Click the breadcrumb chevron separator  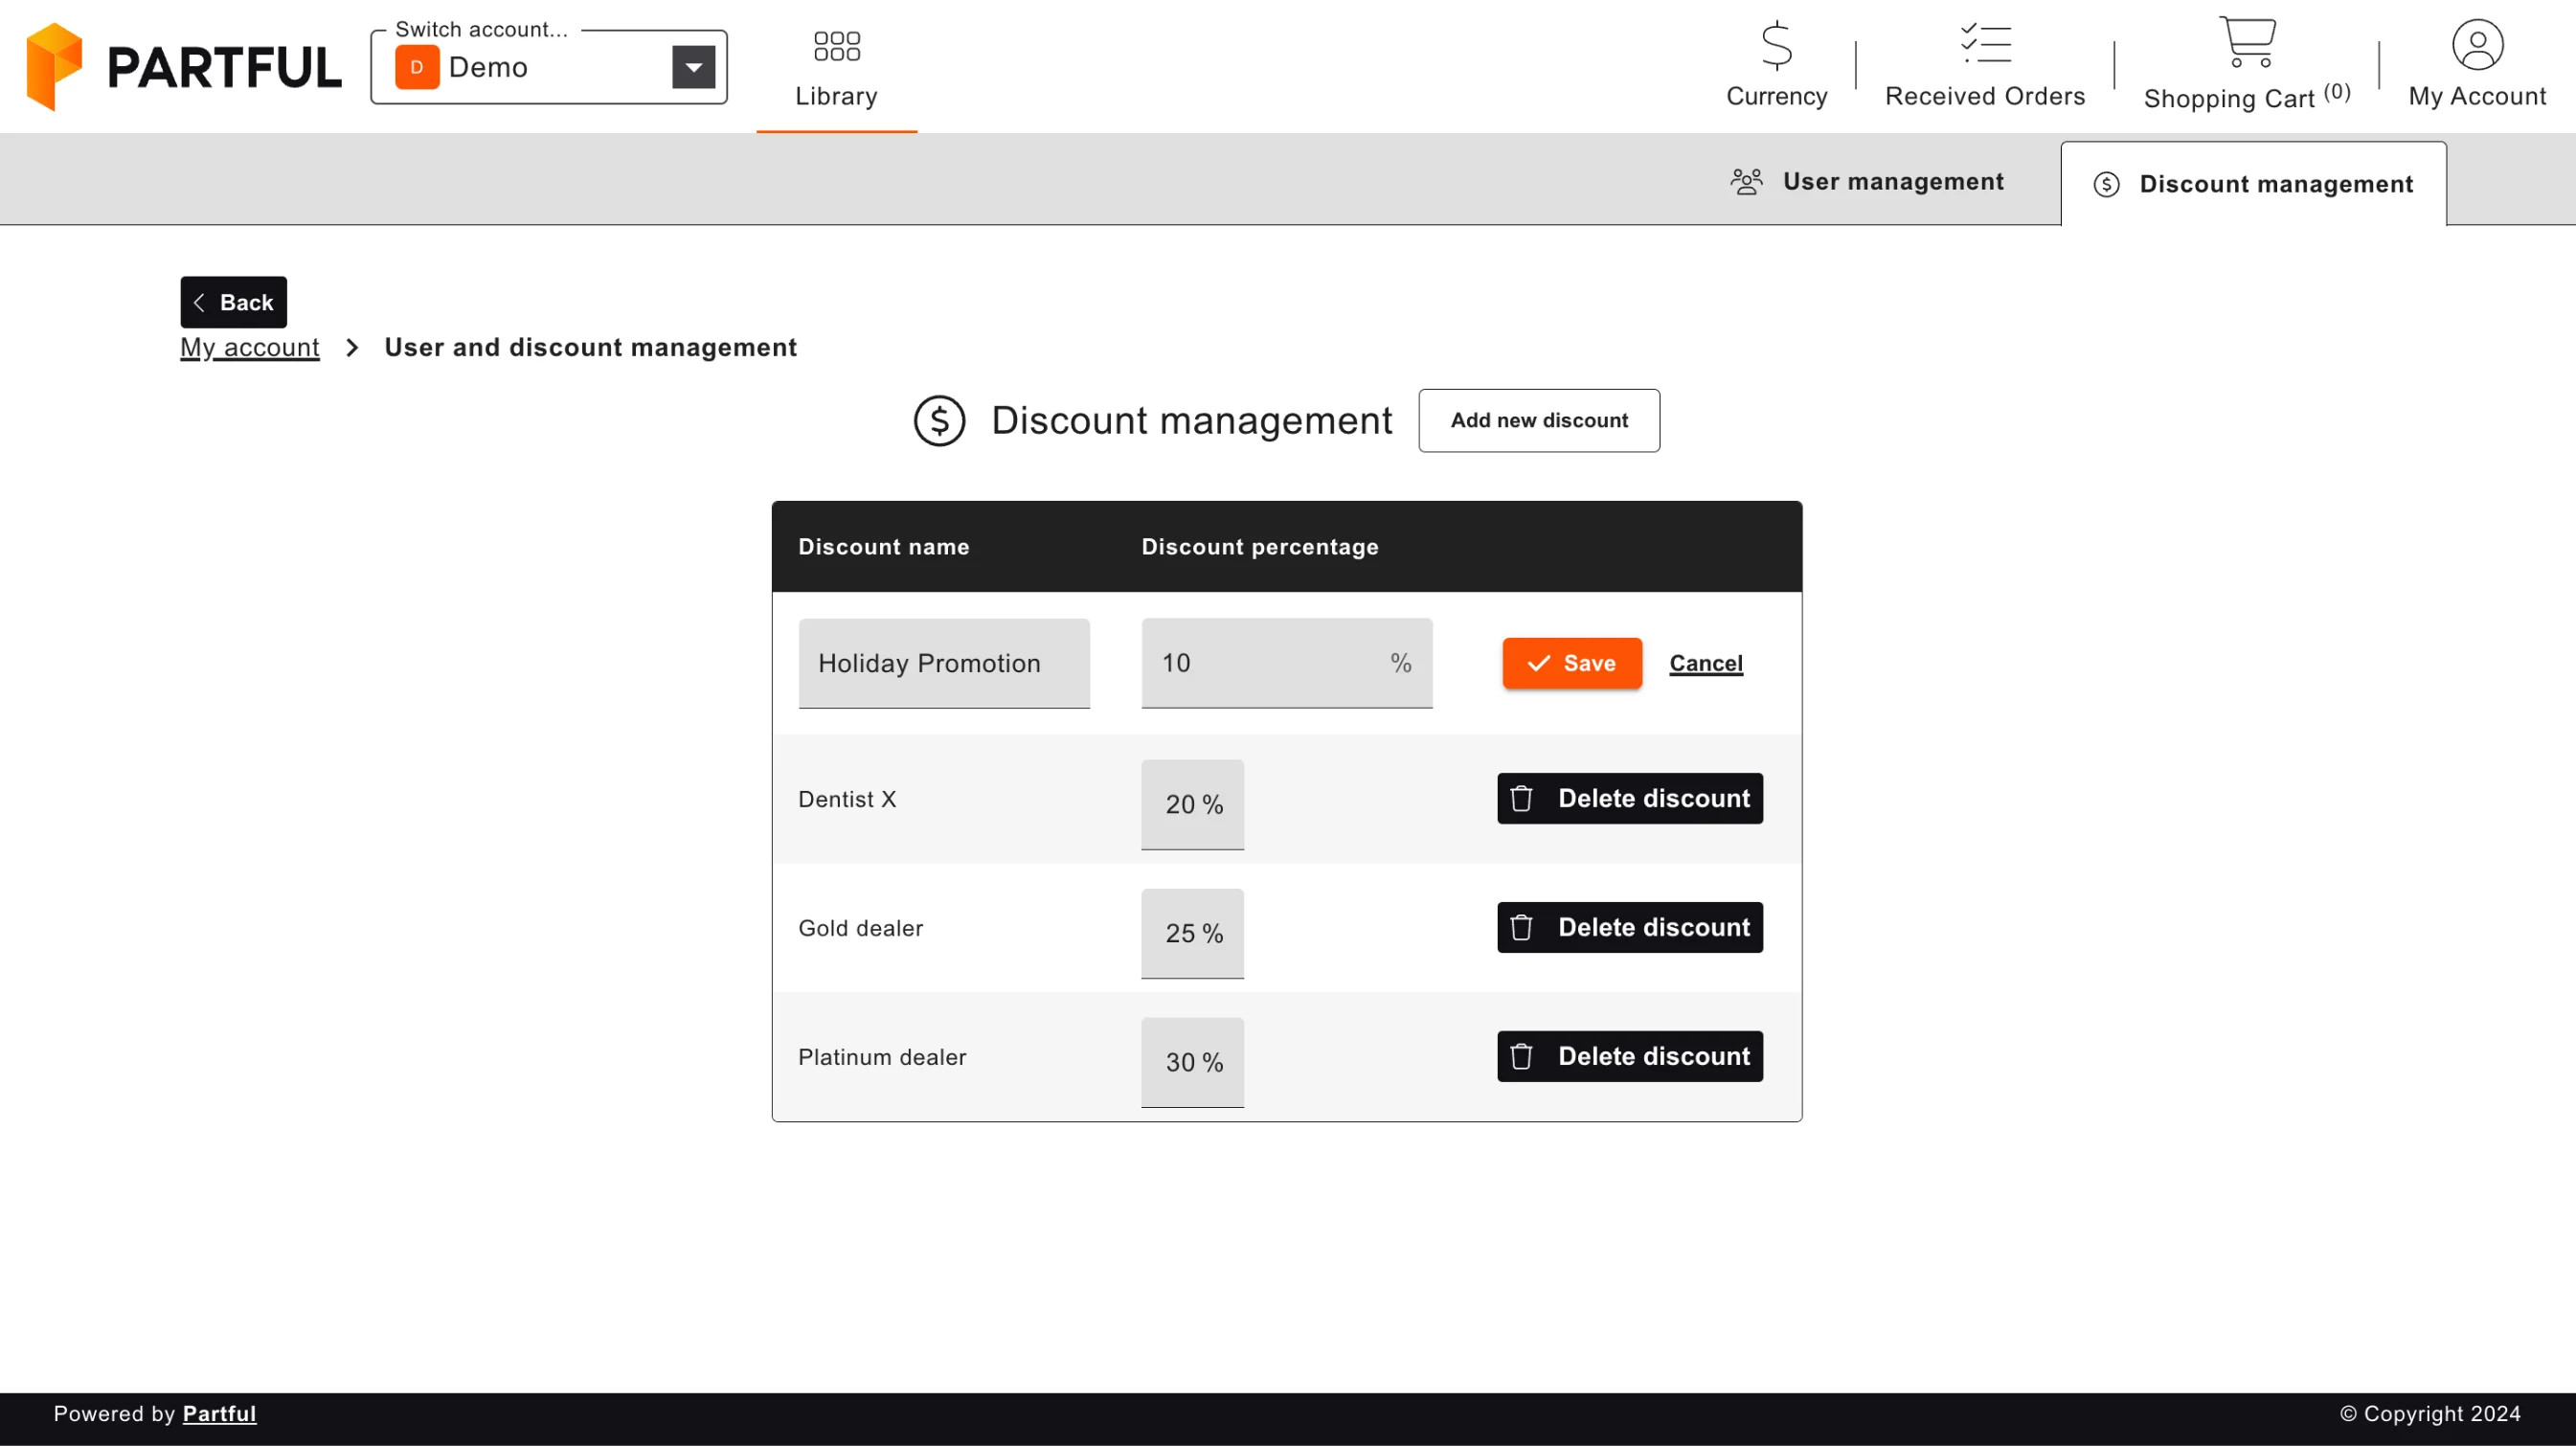click(352, 347)
